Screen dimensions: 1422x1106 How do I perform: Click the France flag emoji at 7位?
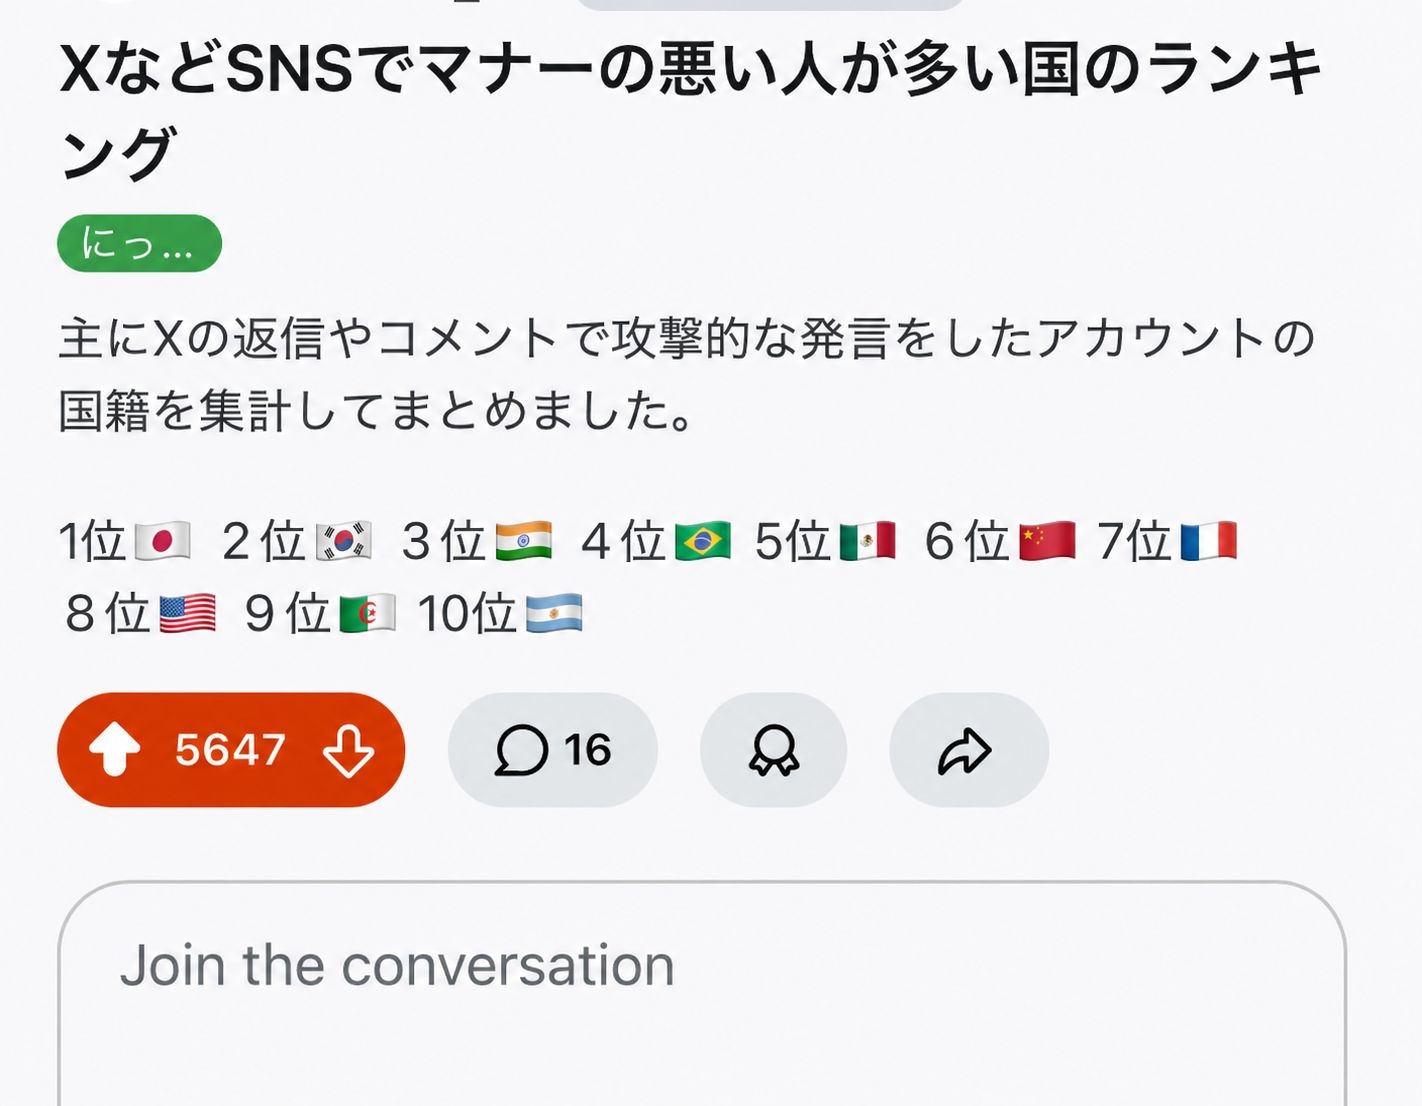(1209, 542)
